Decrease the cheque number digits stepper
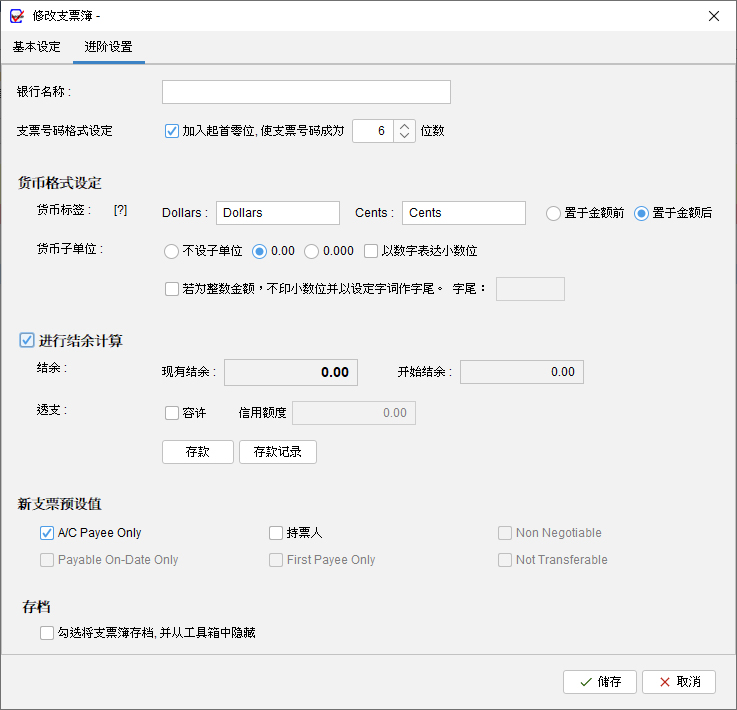Viewport: 737px width, 710px height. coord(404,136)
